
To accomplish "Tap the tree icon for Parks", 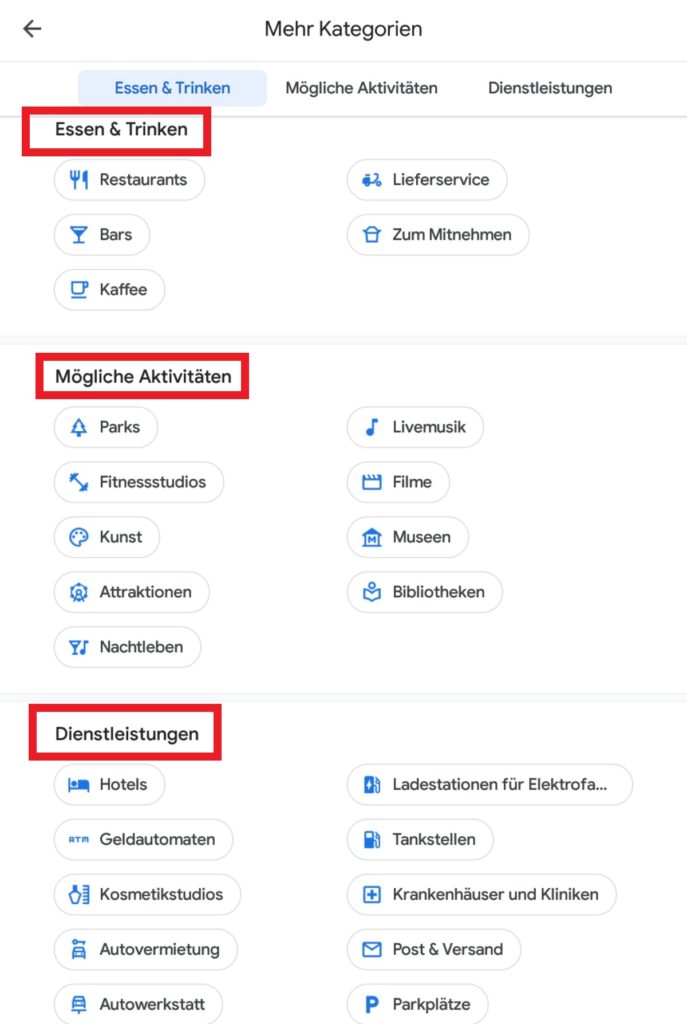I will tap(79, 427).
